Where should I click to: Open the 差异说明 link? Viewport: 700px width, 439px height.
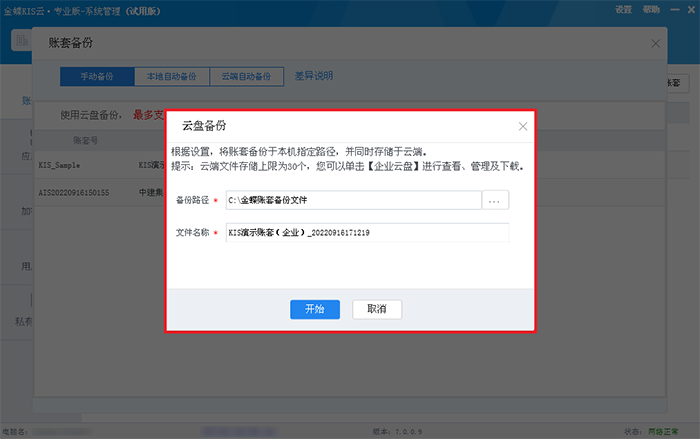click(314, 76)
